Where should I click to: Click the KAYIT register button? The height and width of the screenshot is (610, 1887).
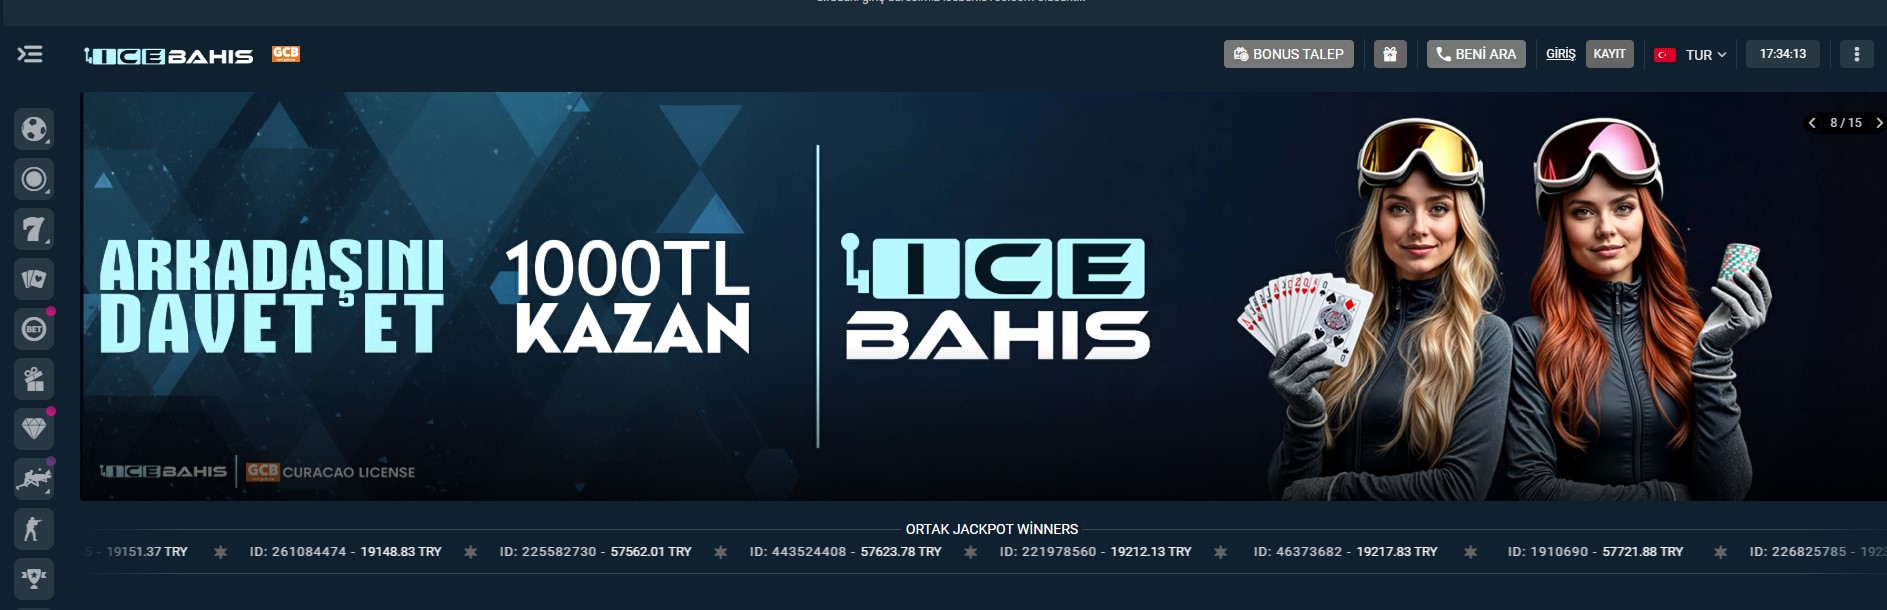click(x=1609, y=54)
